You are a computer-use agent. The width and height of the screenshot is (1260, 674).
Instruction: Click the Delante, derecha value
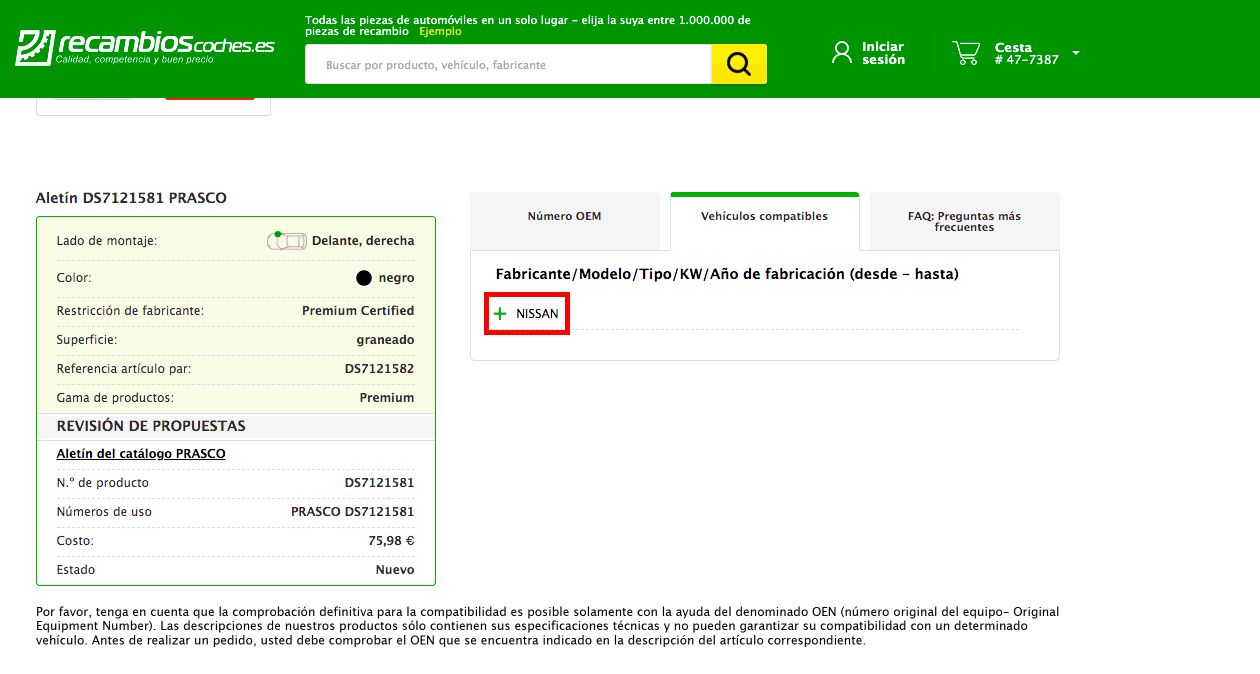(x=363, y=241)
